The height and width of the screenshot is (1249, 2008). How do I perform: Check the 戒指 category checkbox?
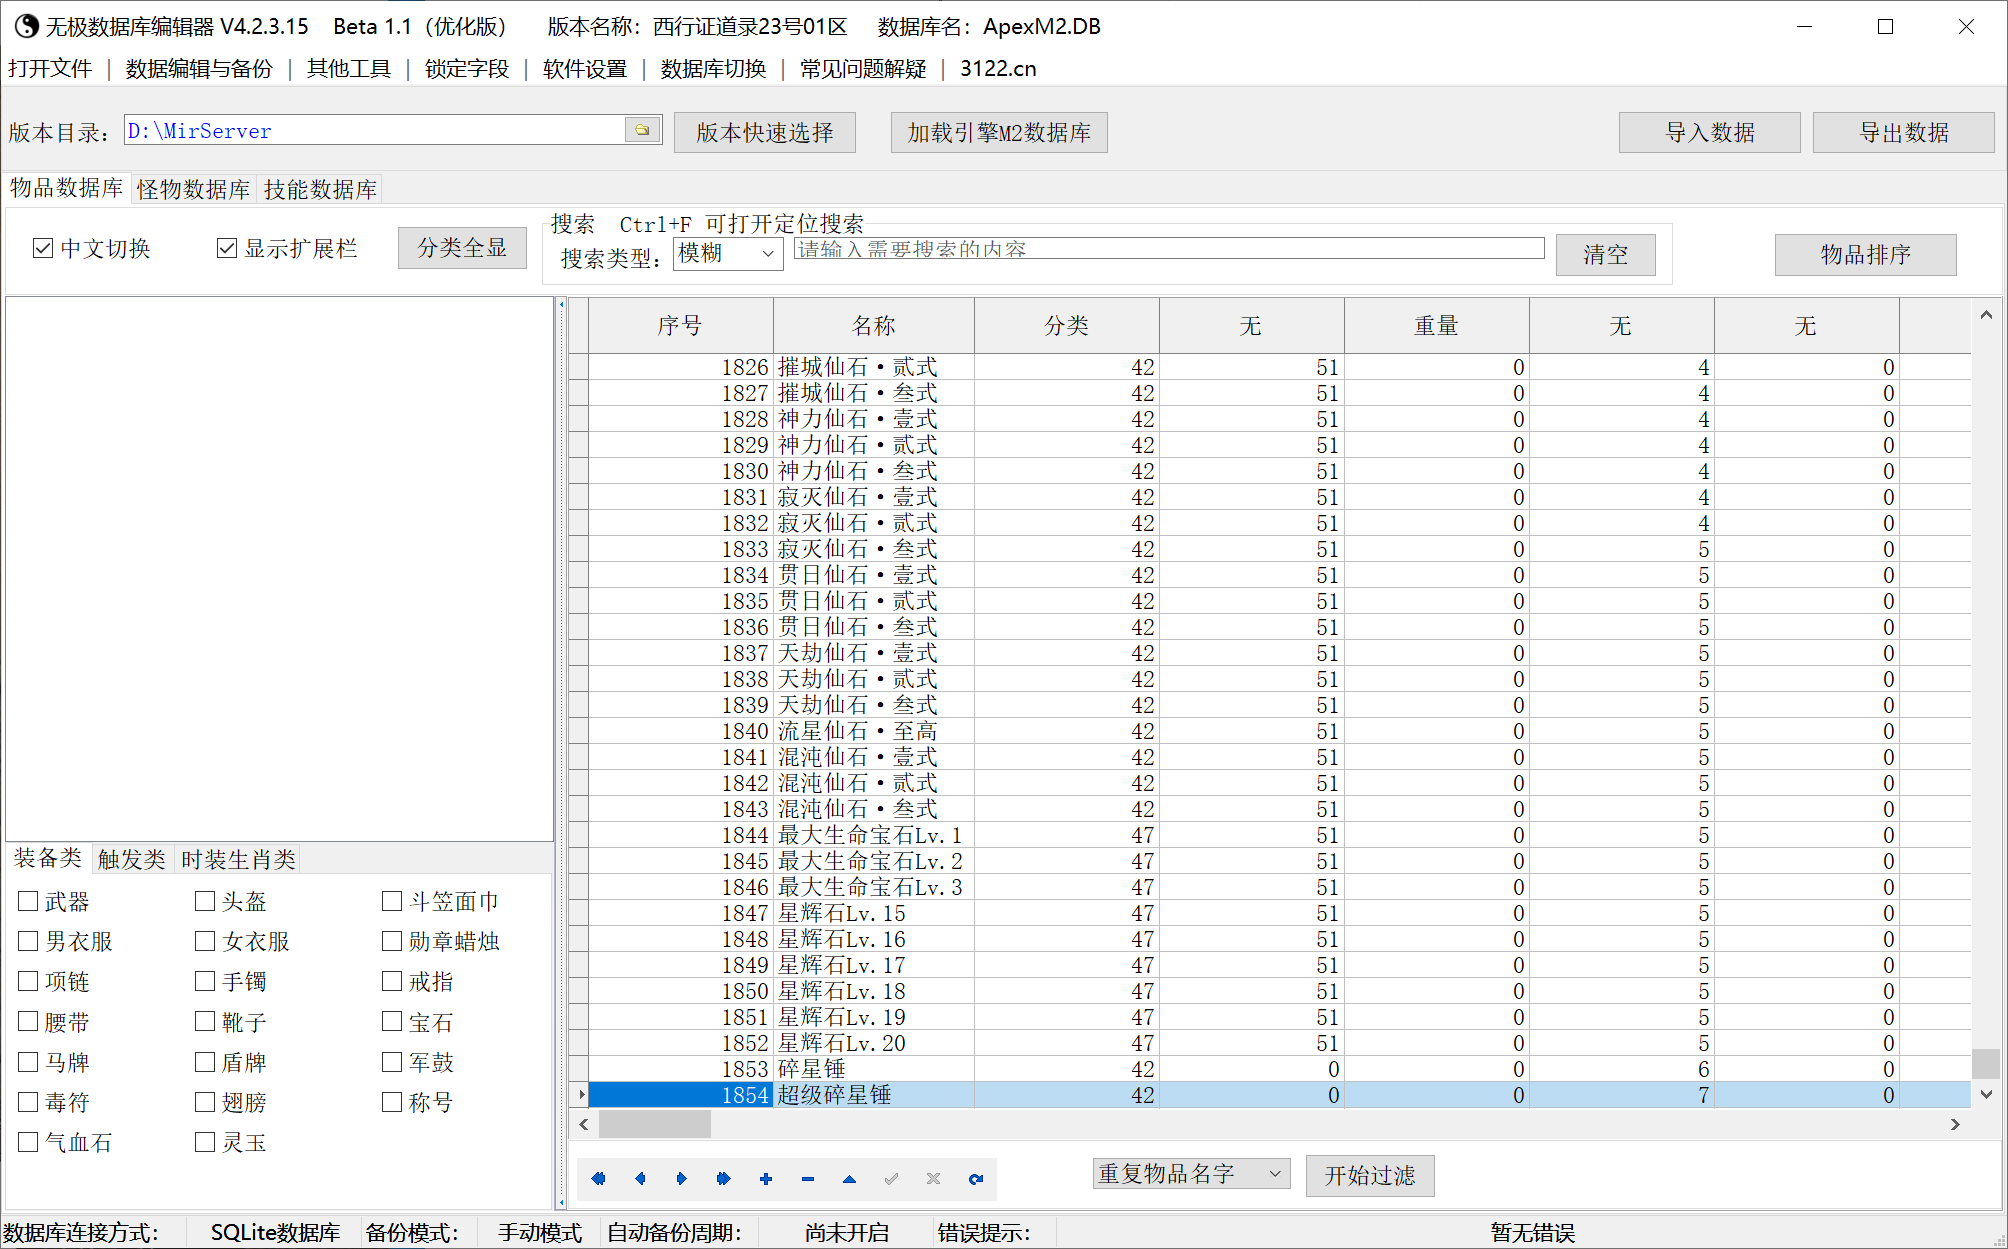coord(392,981)
